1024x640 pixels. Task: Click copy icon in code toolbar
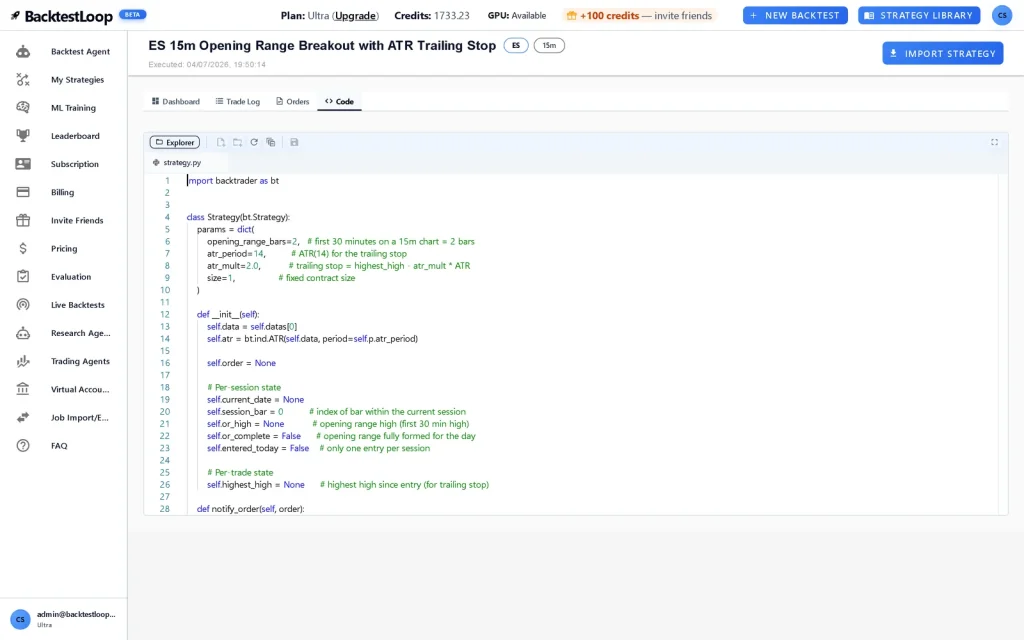click(270, 142)
